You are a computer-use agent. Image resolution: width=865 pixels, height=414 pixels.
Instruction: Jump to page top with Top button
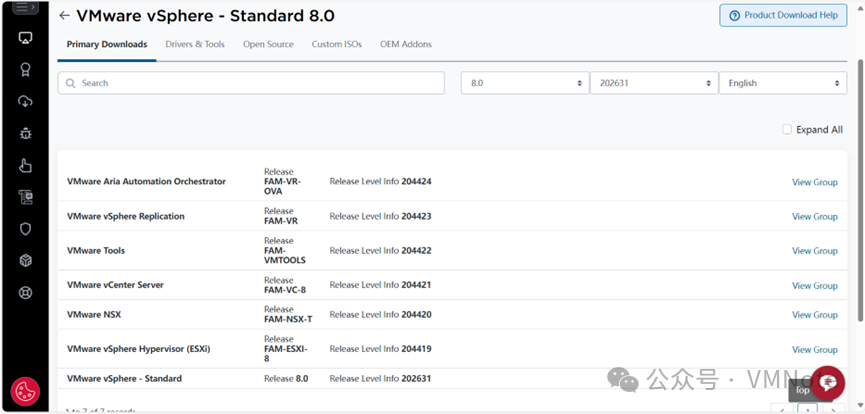(802, 390)
